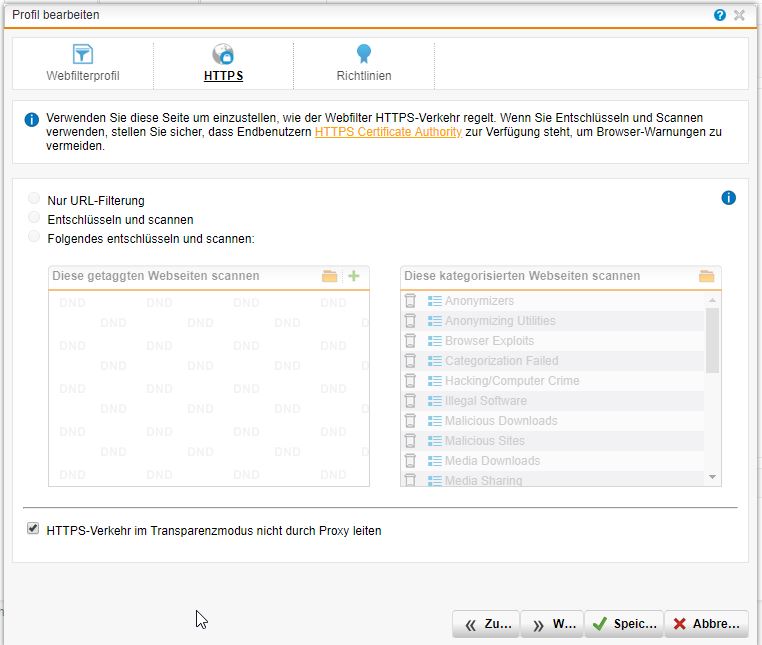Open the Webfilterprofil tab

coord(83,64)
